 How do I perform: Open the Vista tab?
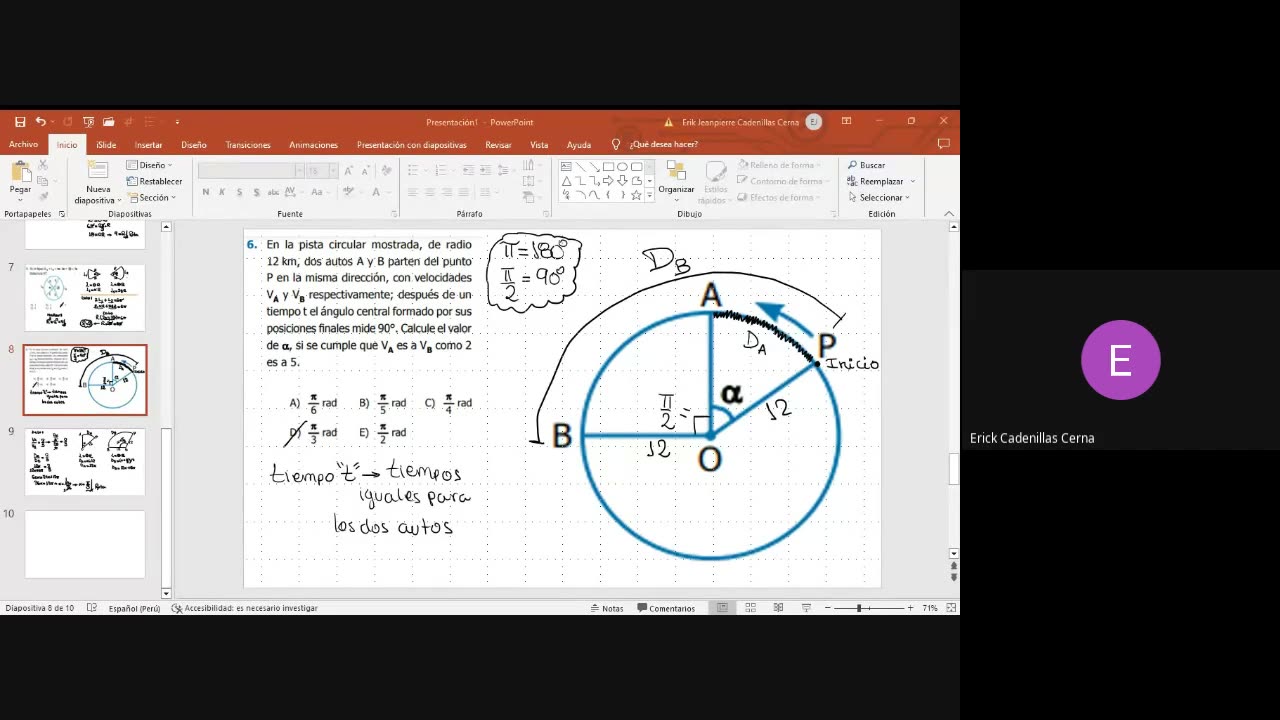539,145
